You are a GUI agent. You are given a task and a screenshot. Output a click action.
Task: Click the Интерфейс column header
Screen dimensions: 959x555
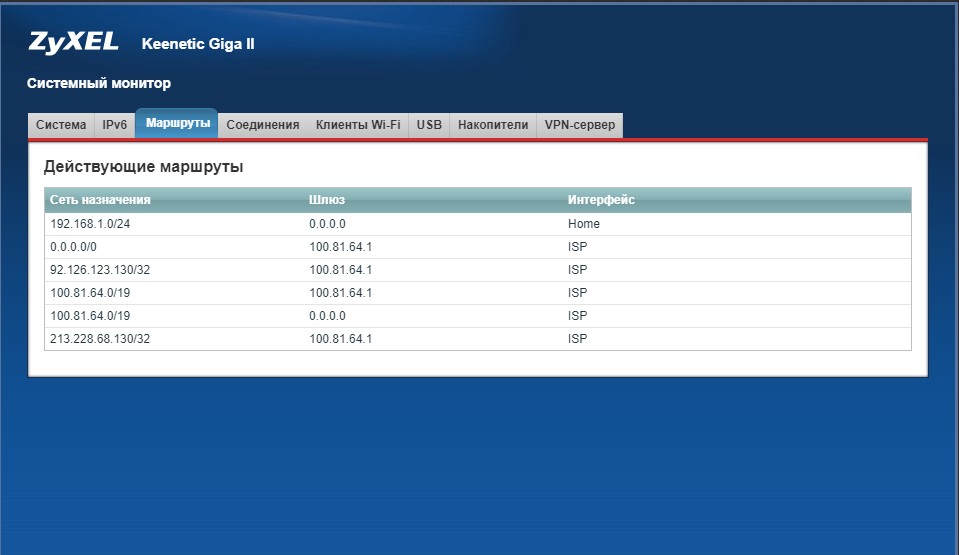coord(601,200)
